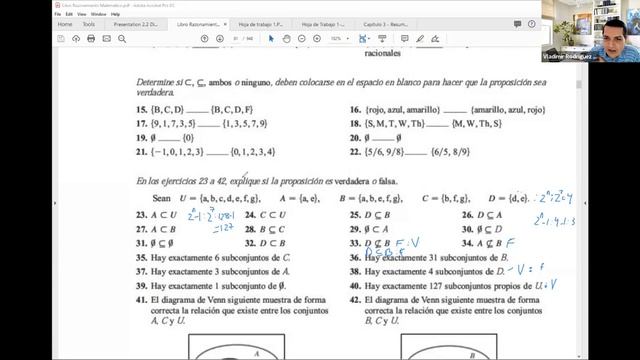This screenshot has width=640, height=360.
Task: Click the U = {a, b, c, d, e, f, g} definition
Action: [x=220, y=199]
